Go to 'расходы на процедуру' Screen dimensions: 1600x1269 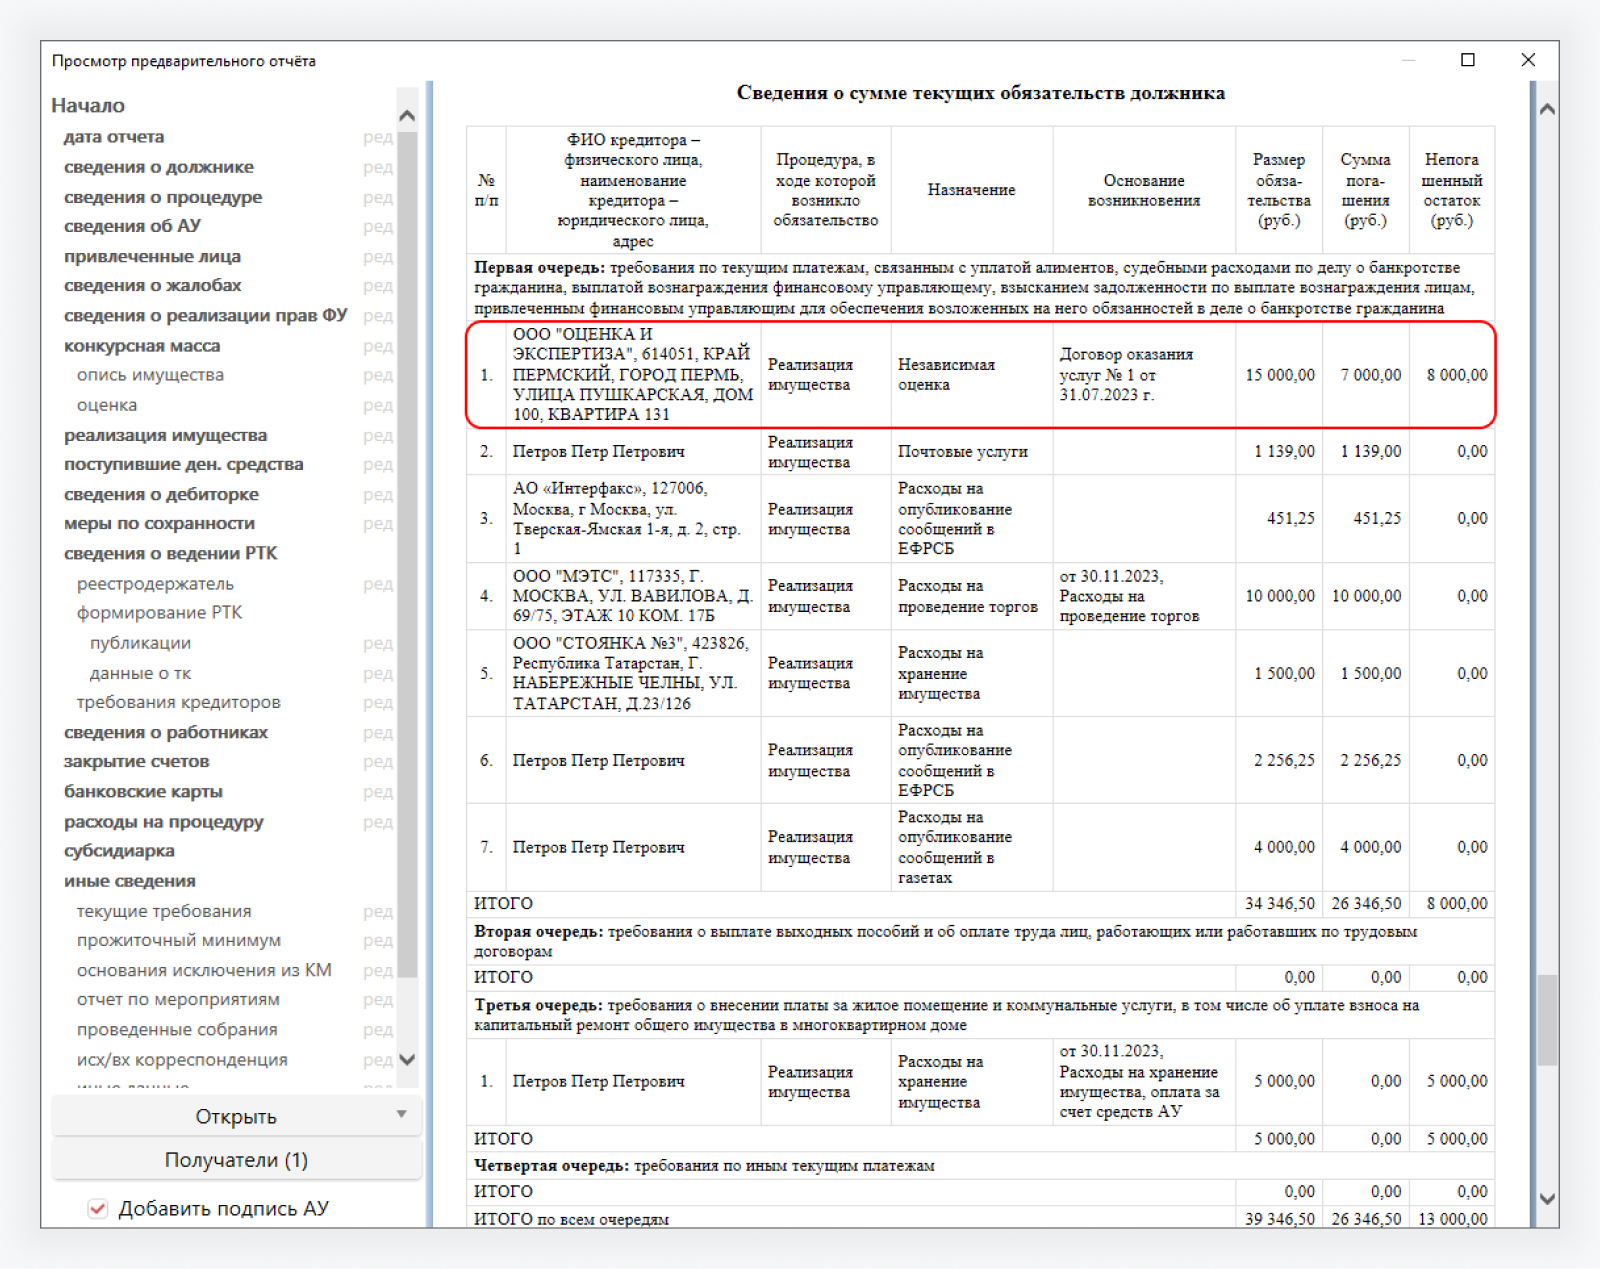tap(164, 821)
